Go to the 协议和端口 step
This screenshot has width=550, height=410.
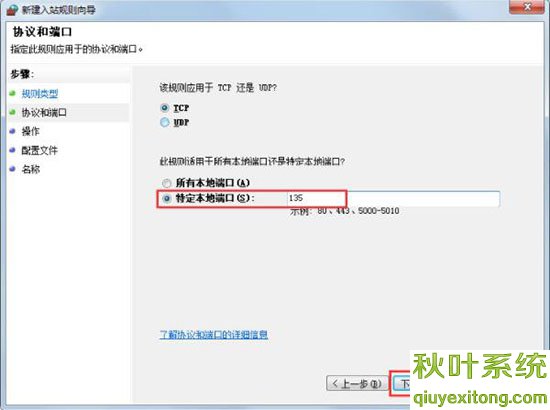point(44,113)
